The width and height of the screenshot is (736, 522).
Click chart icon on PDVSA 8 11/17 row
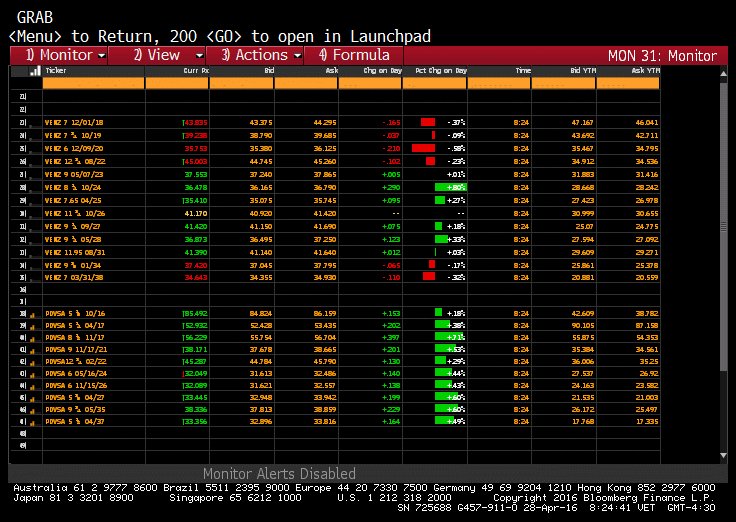coord(32,338)
